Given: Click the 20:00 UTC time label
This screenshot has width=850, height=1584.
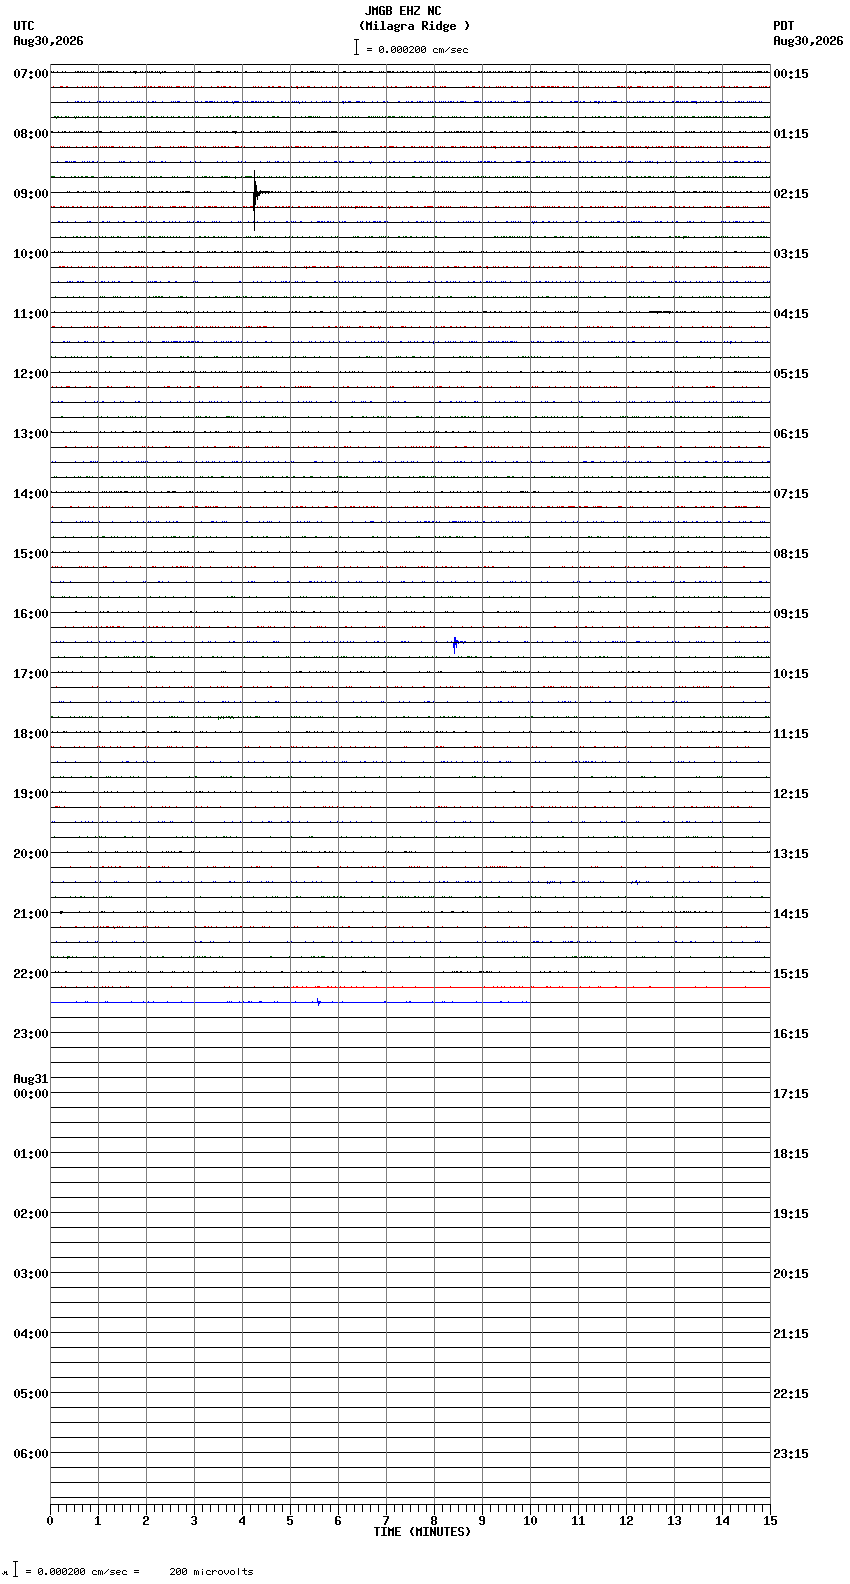Looking at the screenshot, I should (31, 854).
